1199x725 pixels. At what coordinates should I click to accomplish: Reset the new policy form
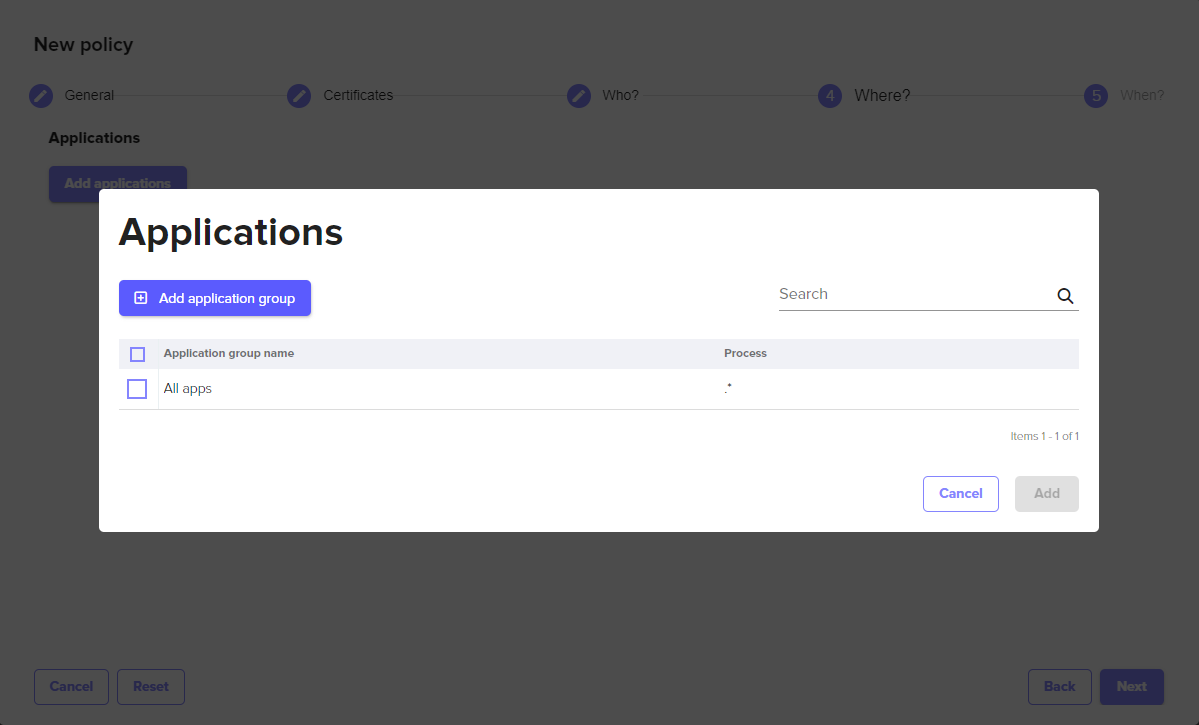coord(151,687)
